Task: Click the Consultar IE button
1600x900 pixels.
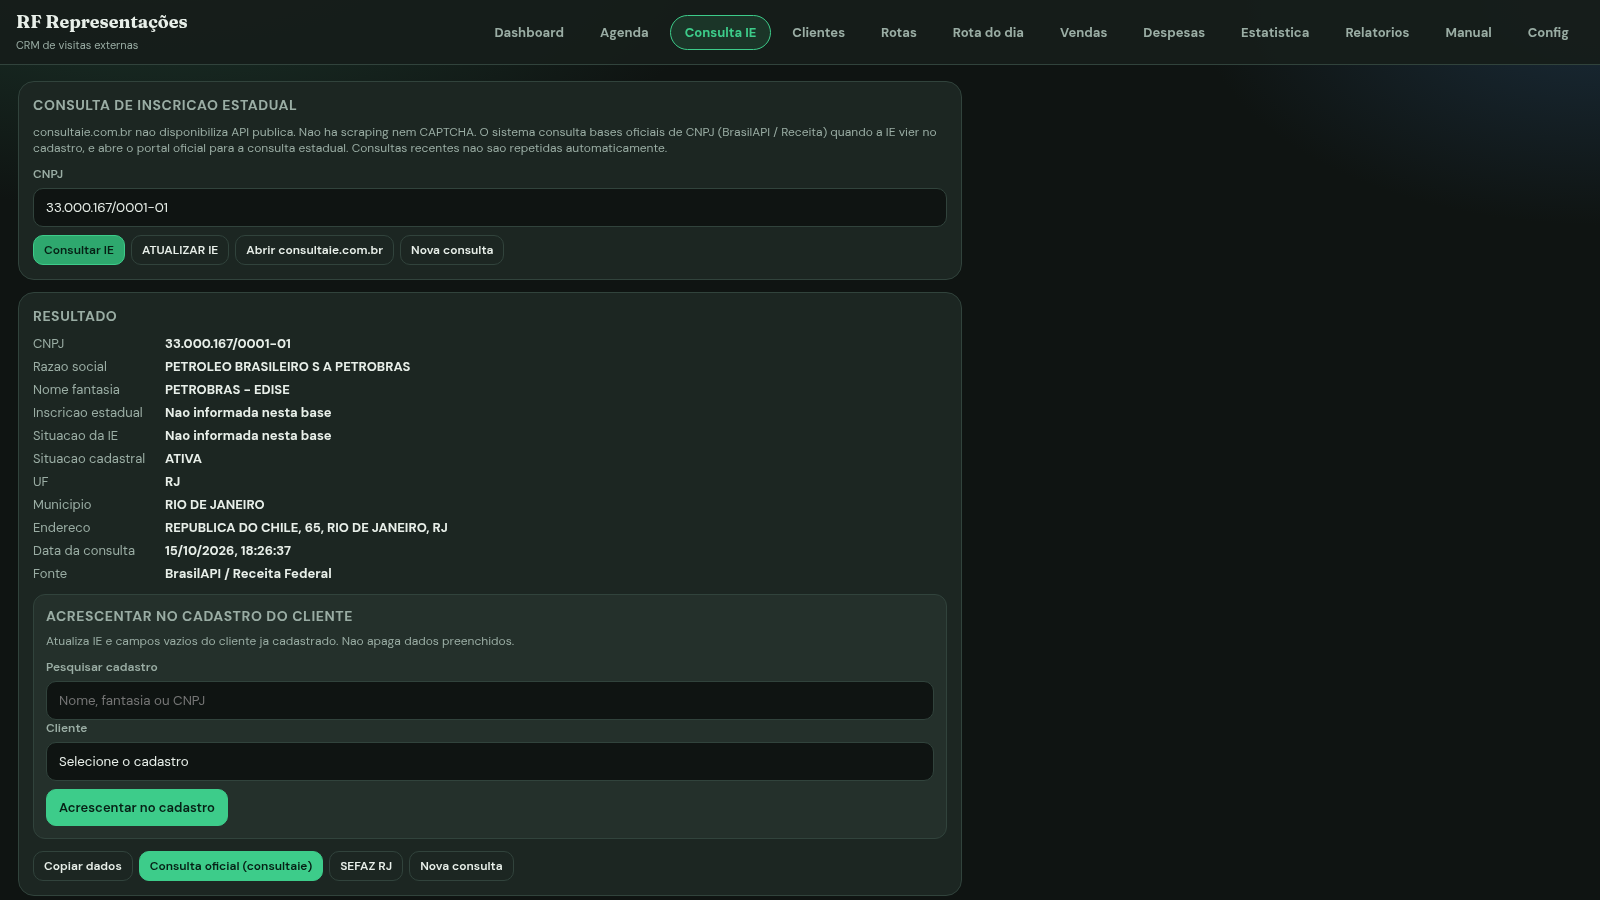Action: click(x=79, y=250)
